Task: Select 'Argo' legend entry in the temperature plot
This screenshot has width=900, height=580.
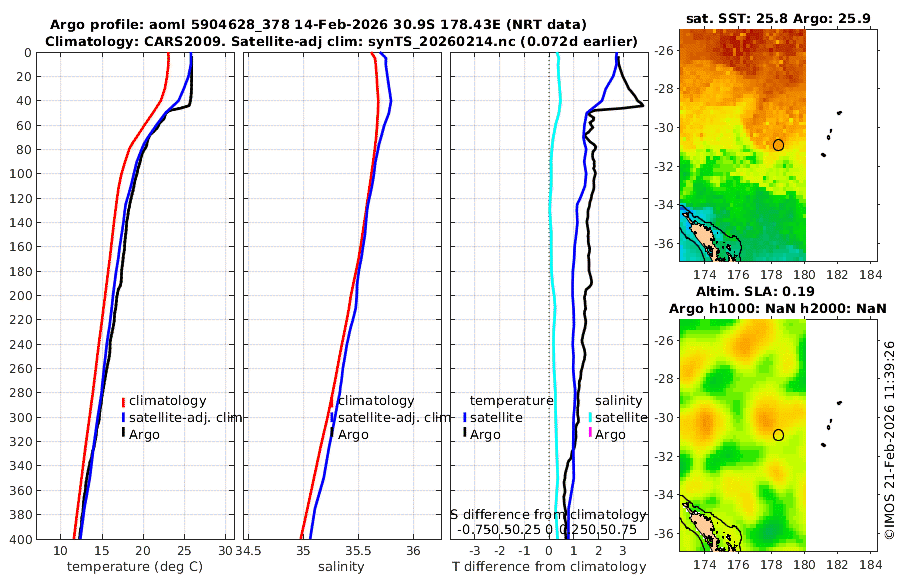Action: click(x=140, y=435)
